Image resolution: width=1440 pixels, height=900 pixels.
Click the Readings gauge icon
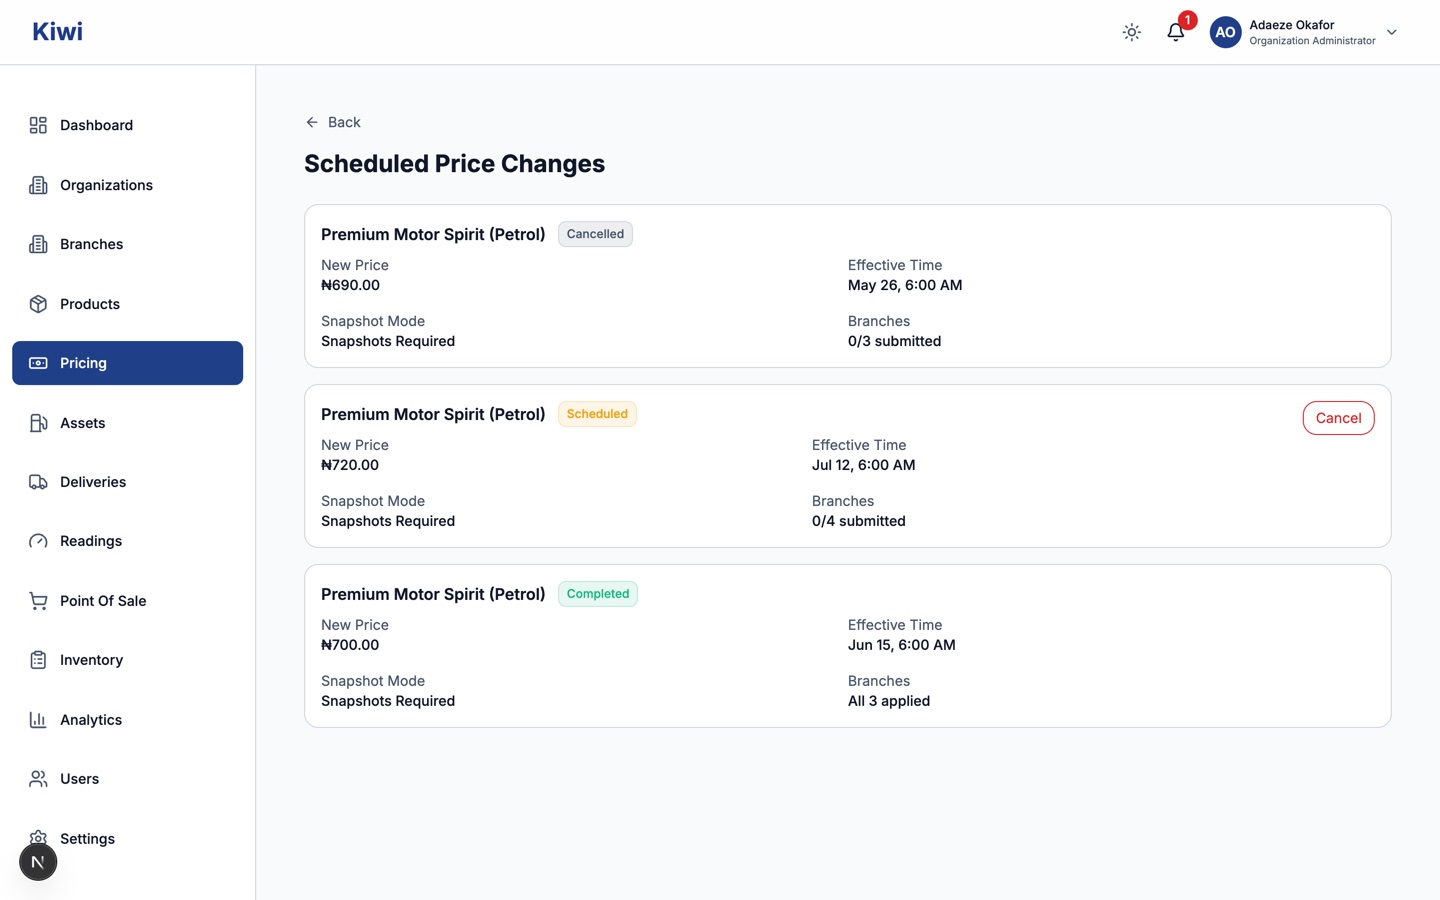coord(38,541)
